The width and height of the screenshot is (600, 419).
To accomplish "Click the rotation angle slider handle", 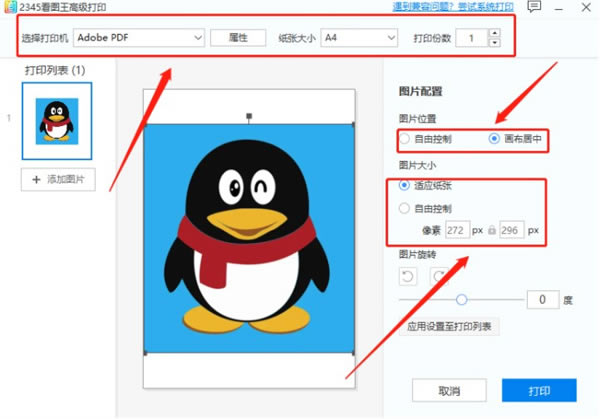I will 461,300.
